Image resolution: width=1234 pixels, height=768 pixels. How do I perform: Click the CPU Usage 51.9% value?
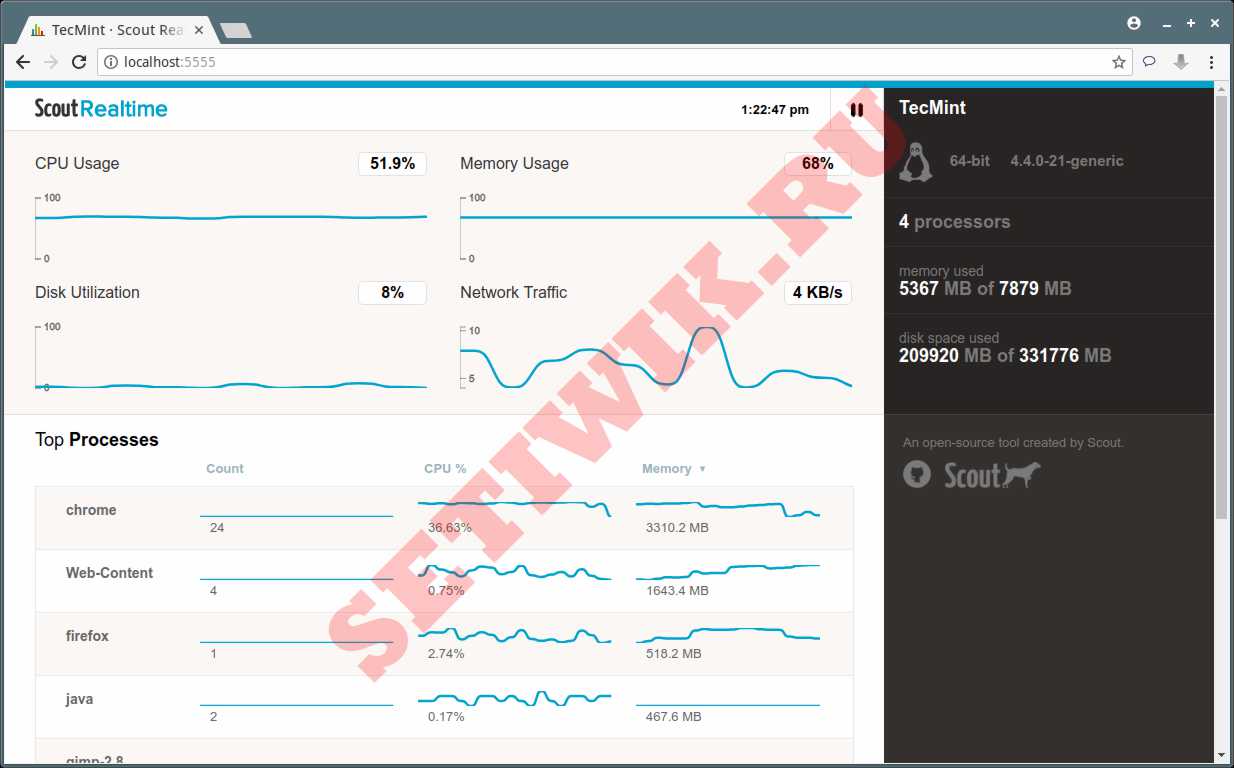393,164
